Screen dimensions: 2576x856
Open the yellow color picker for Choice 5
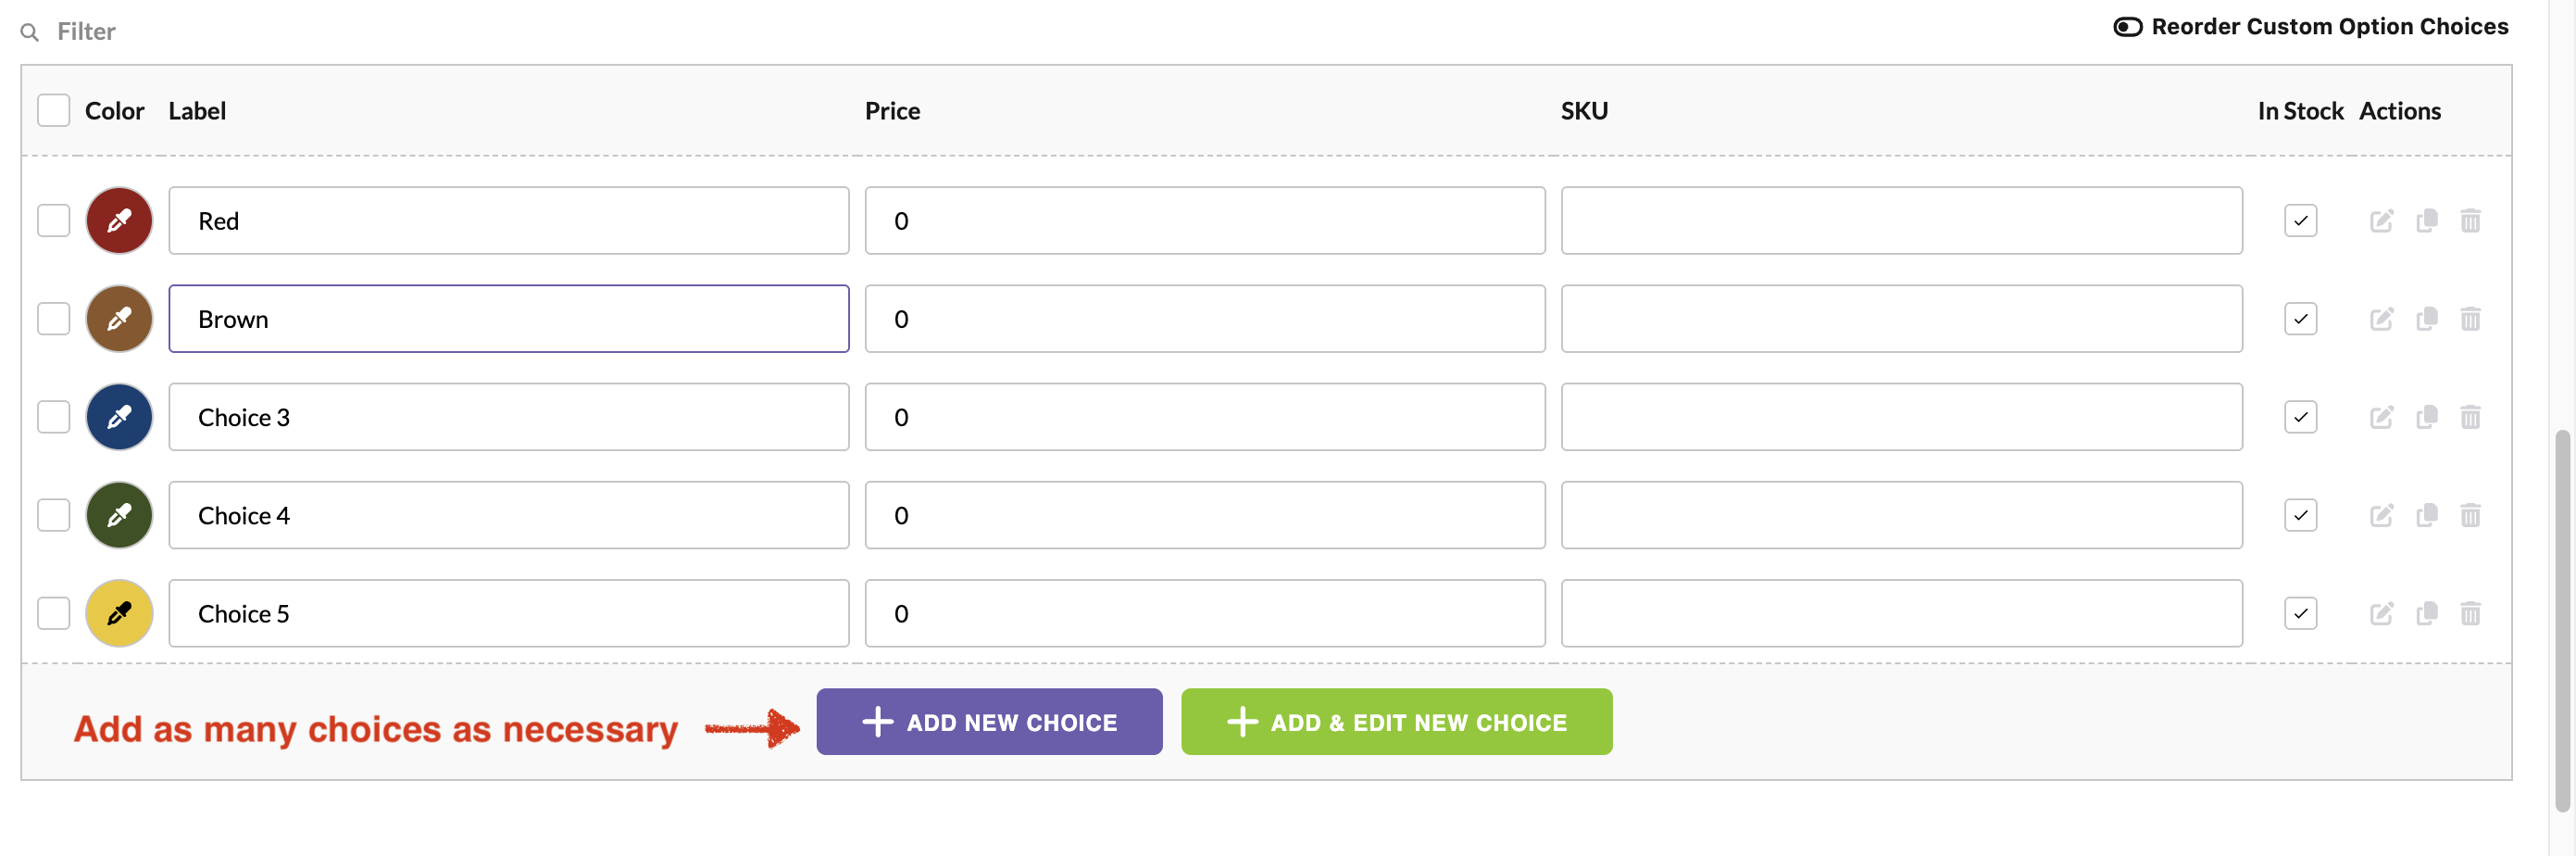(119, 613)
